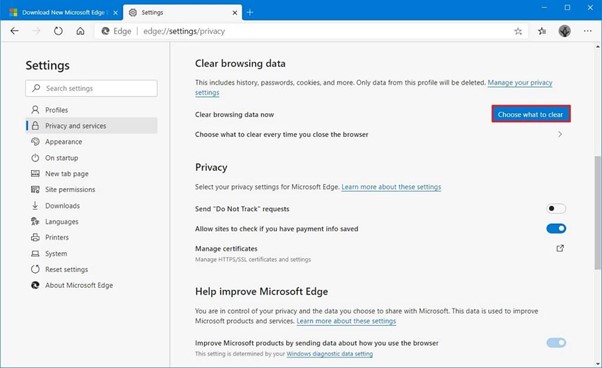Image resolution: width=602 pixels, height=368 pixels.
Task: Click the forward navigation arrow
Action: click(36, 31)
